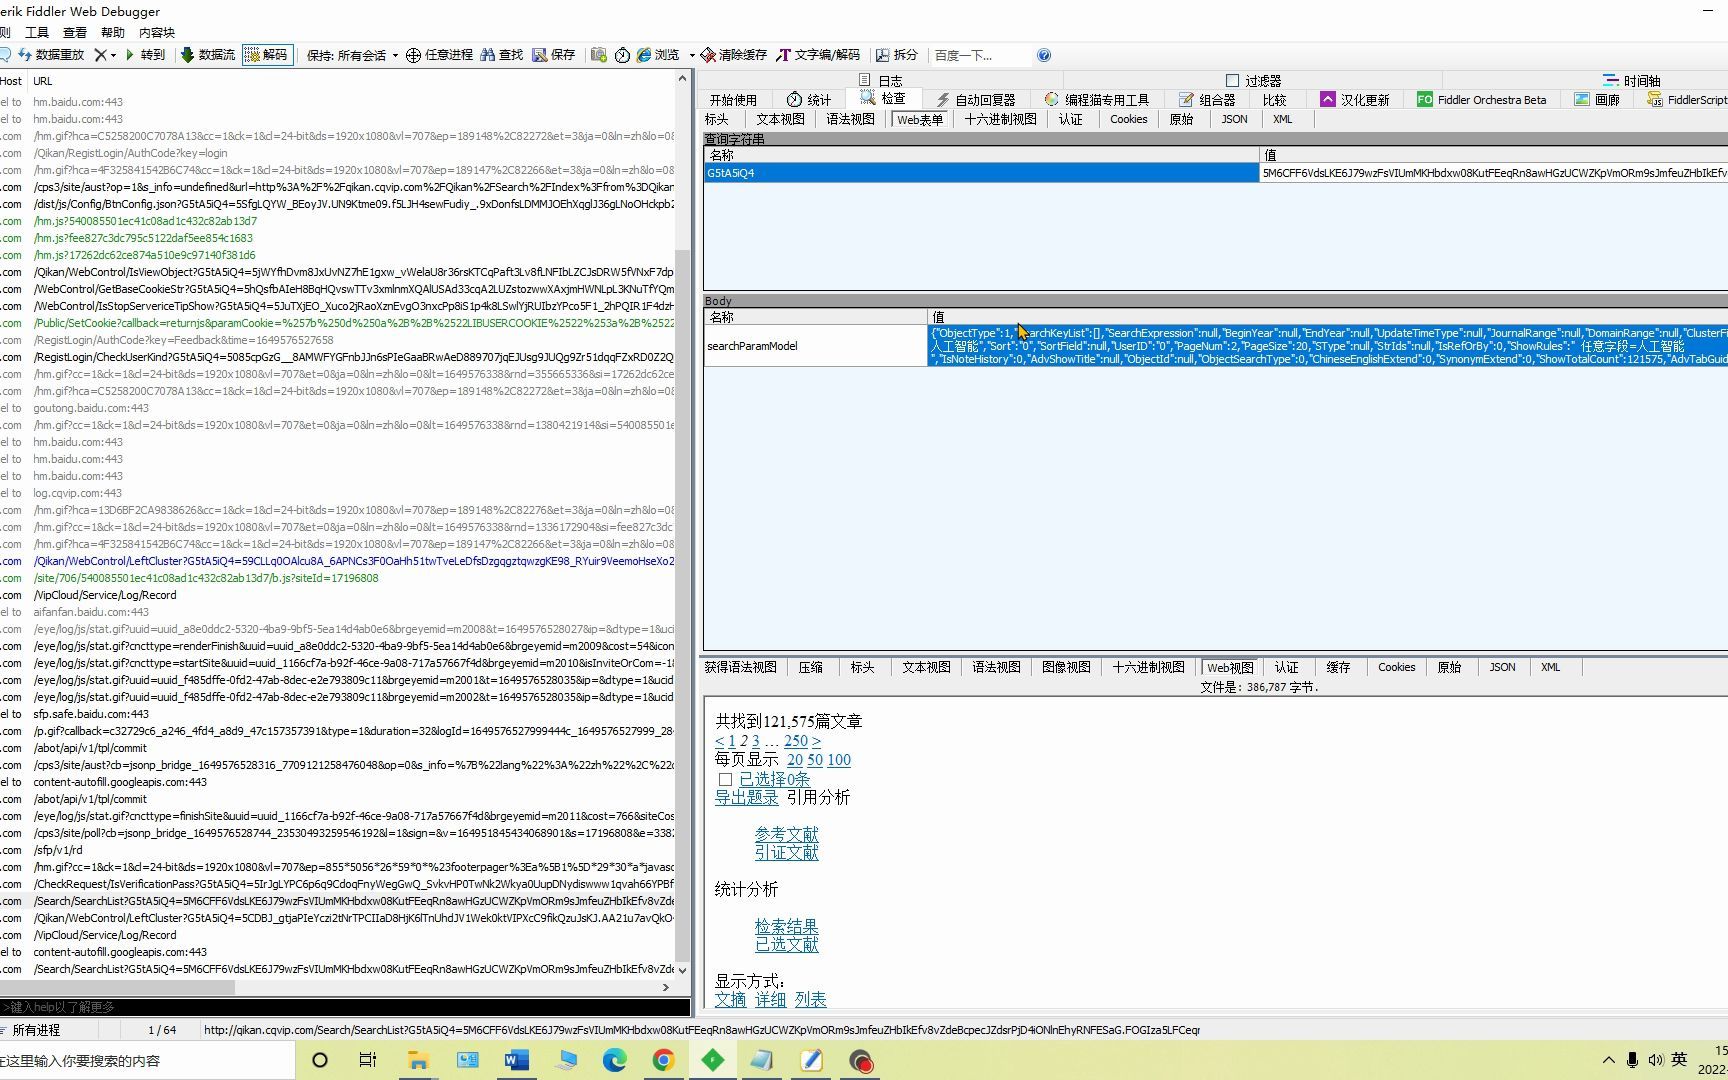Click the Remove sessions X icon
Viewport: 1728px width, 1080px height.
[x=100, y=55]
